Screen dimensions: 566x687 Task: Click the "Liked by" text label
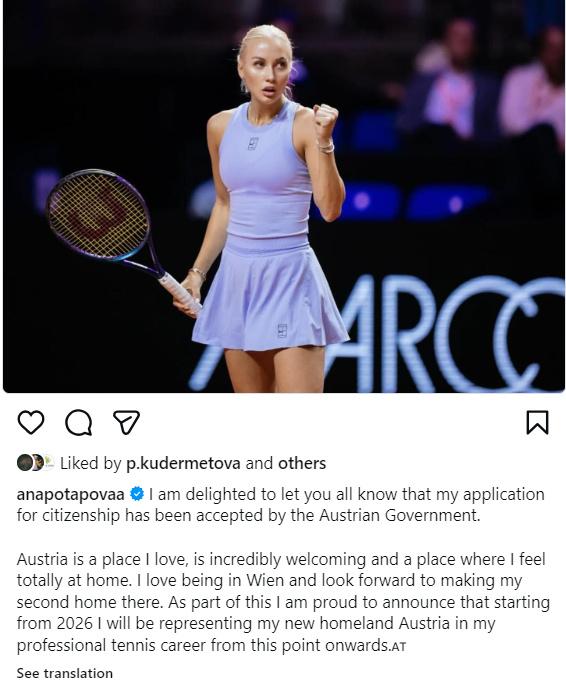click(x=90, y=464)
